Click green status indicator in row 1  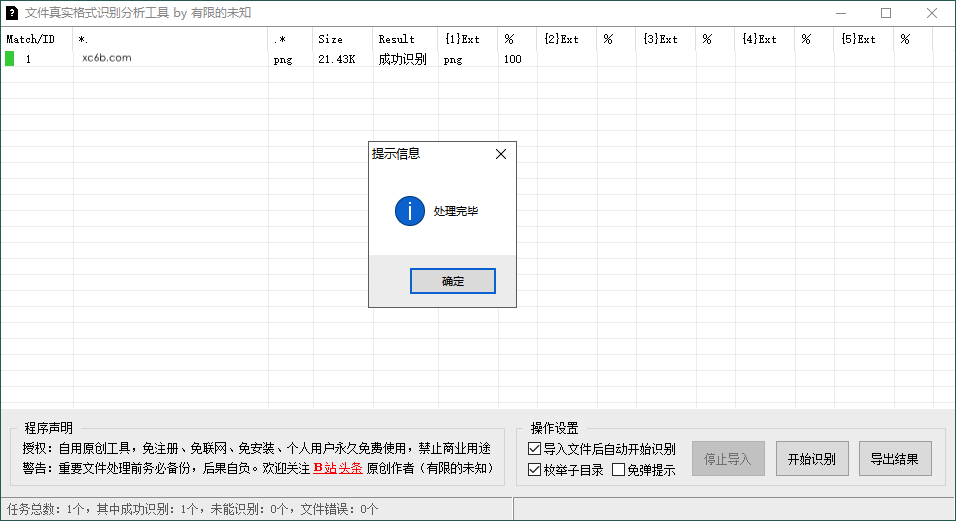tap(9, 58)
